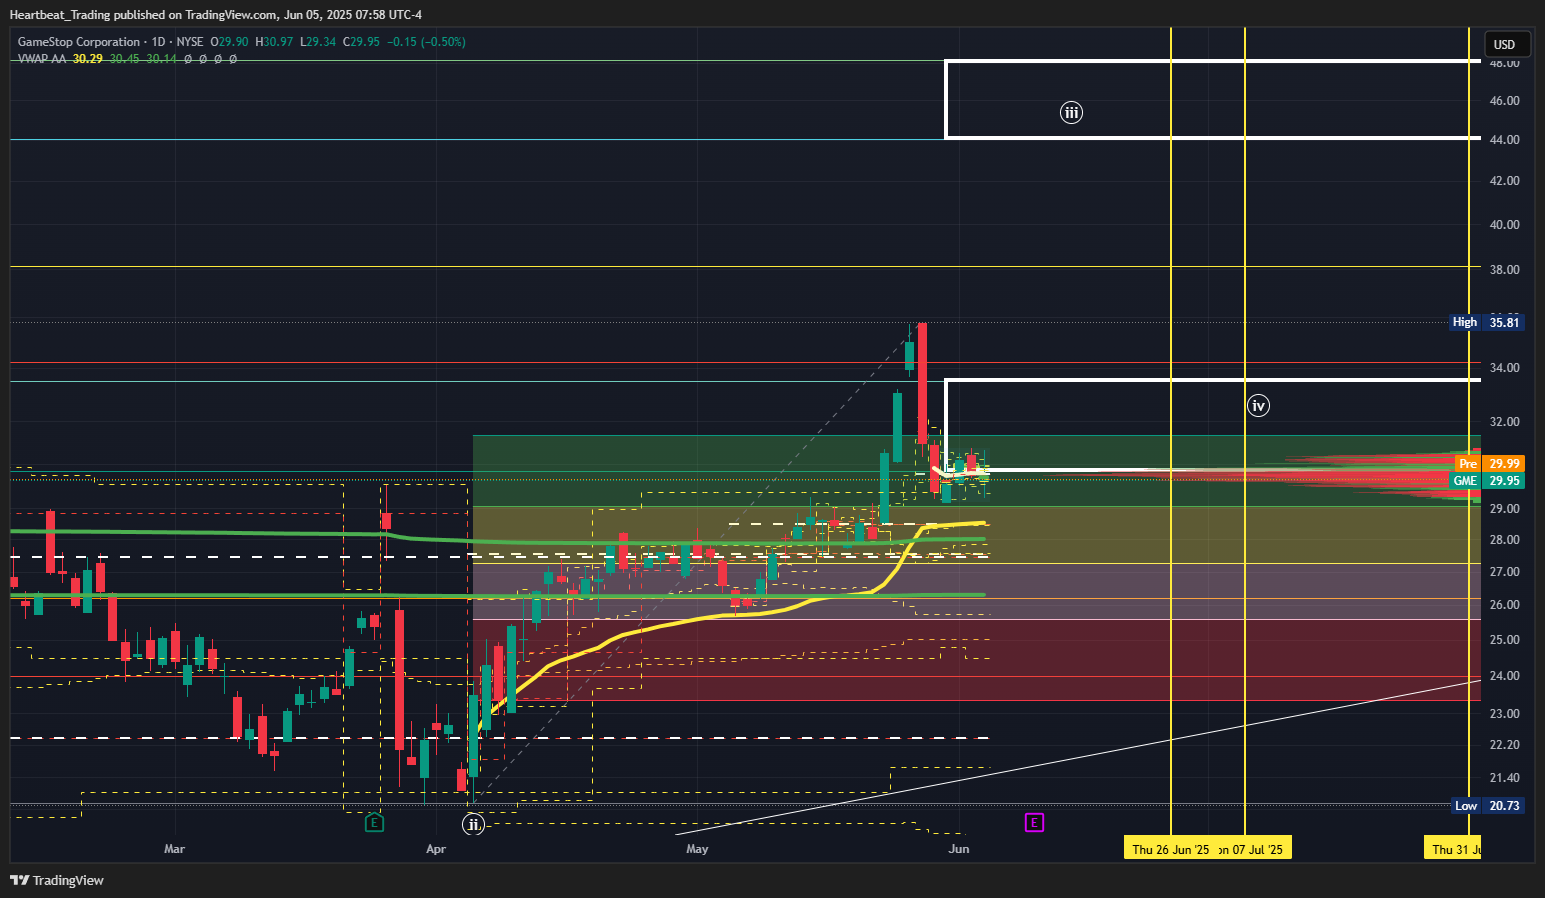Click the 23.00 price axis label
Image resolution: width=1545 pixels, height=898 pixels.
[x=1504, y=714]
